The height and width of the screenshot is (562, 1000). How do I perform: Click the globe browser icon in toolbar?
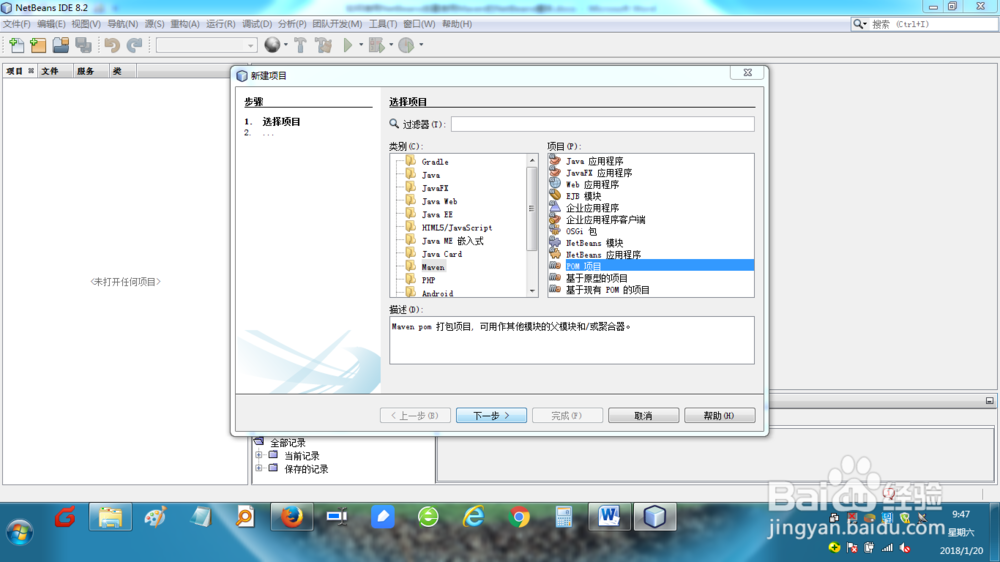(272, 45)
